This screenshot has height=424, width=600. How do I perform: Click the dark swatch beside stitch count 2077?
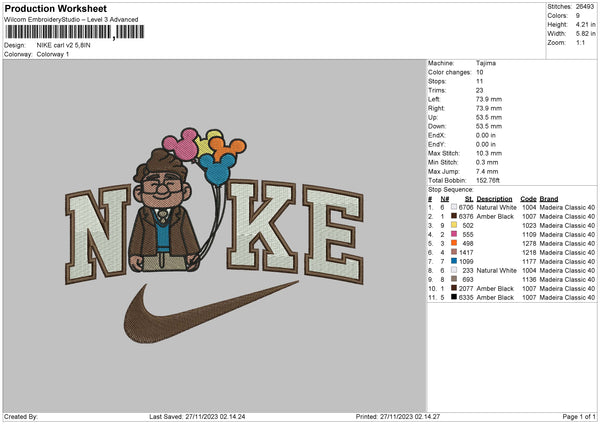[x=454, y=288]
